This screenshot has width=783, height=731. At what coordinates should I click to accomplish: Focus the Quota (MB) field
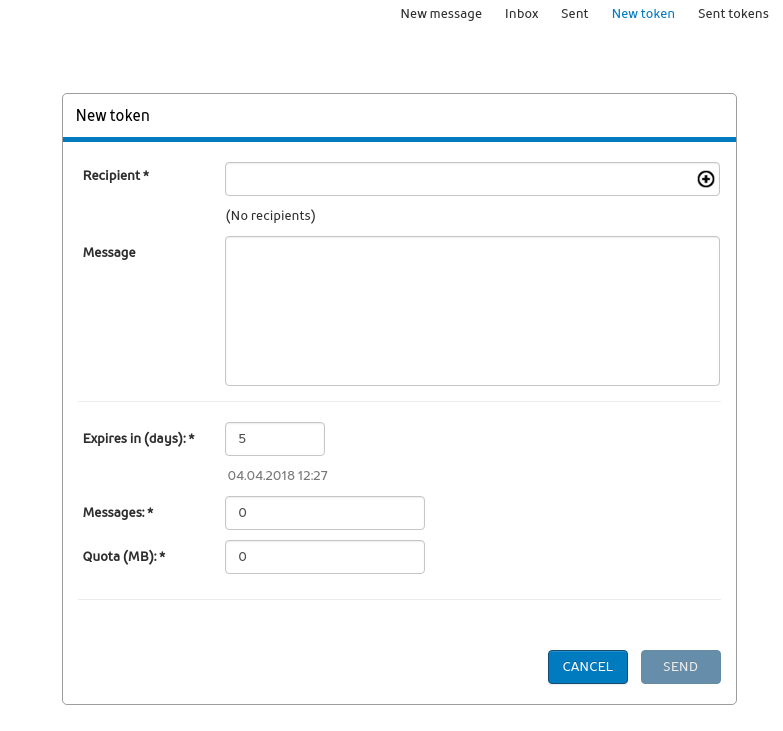(x=325, y=557)
